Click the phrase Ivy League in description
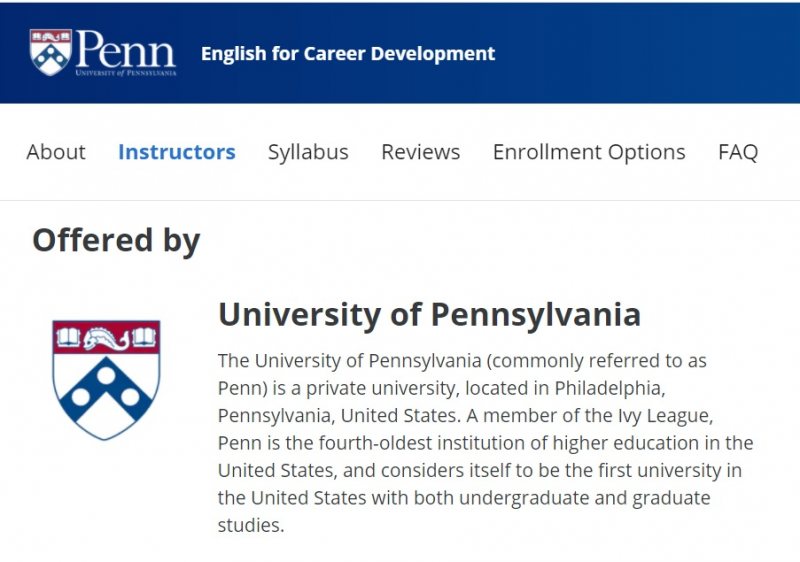Viewport: 800px width, 562px height. tap(656, 414)
